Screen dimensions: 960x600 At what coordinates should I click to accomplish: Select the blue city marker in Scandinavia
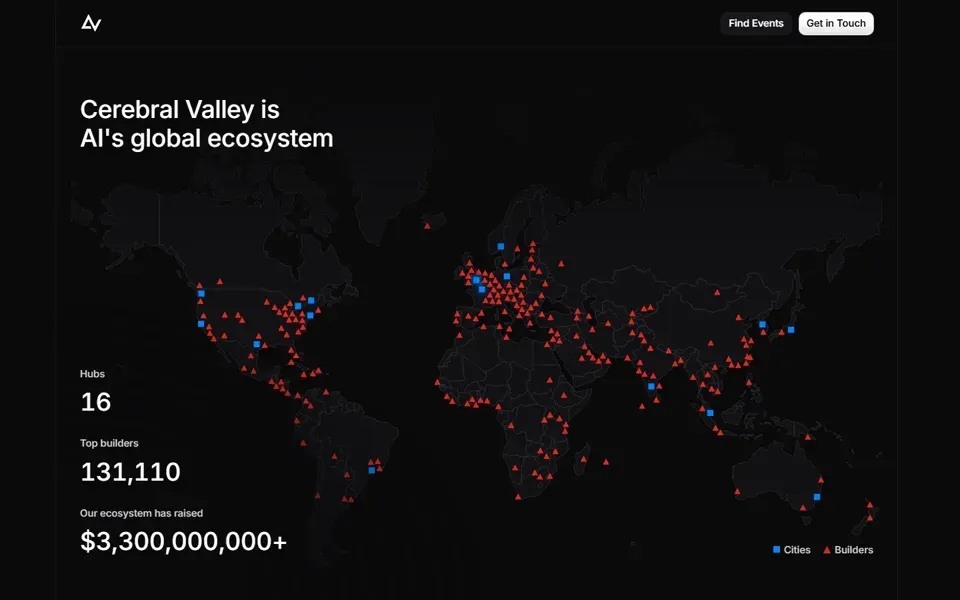tap(501, 247)
